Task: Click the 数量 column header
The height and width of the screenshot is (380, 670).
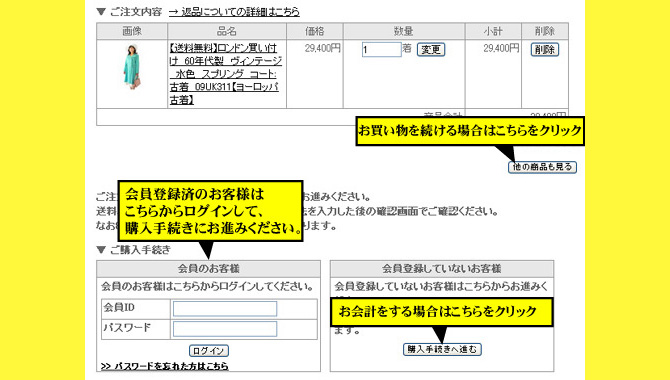Action: tap(404, 31)
